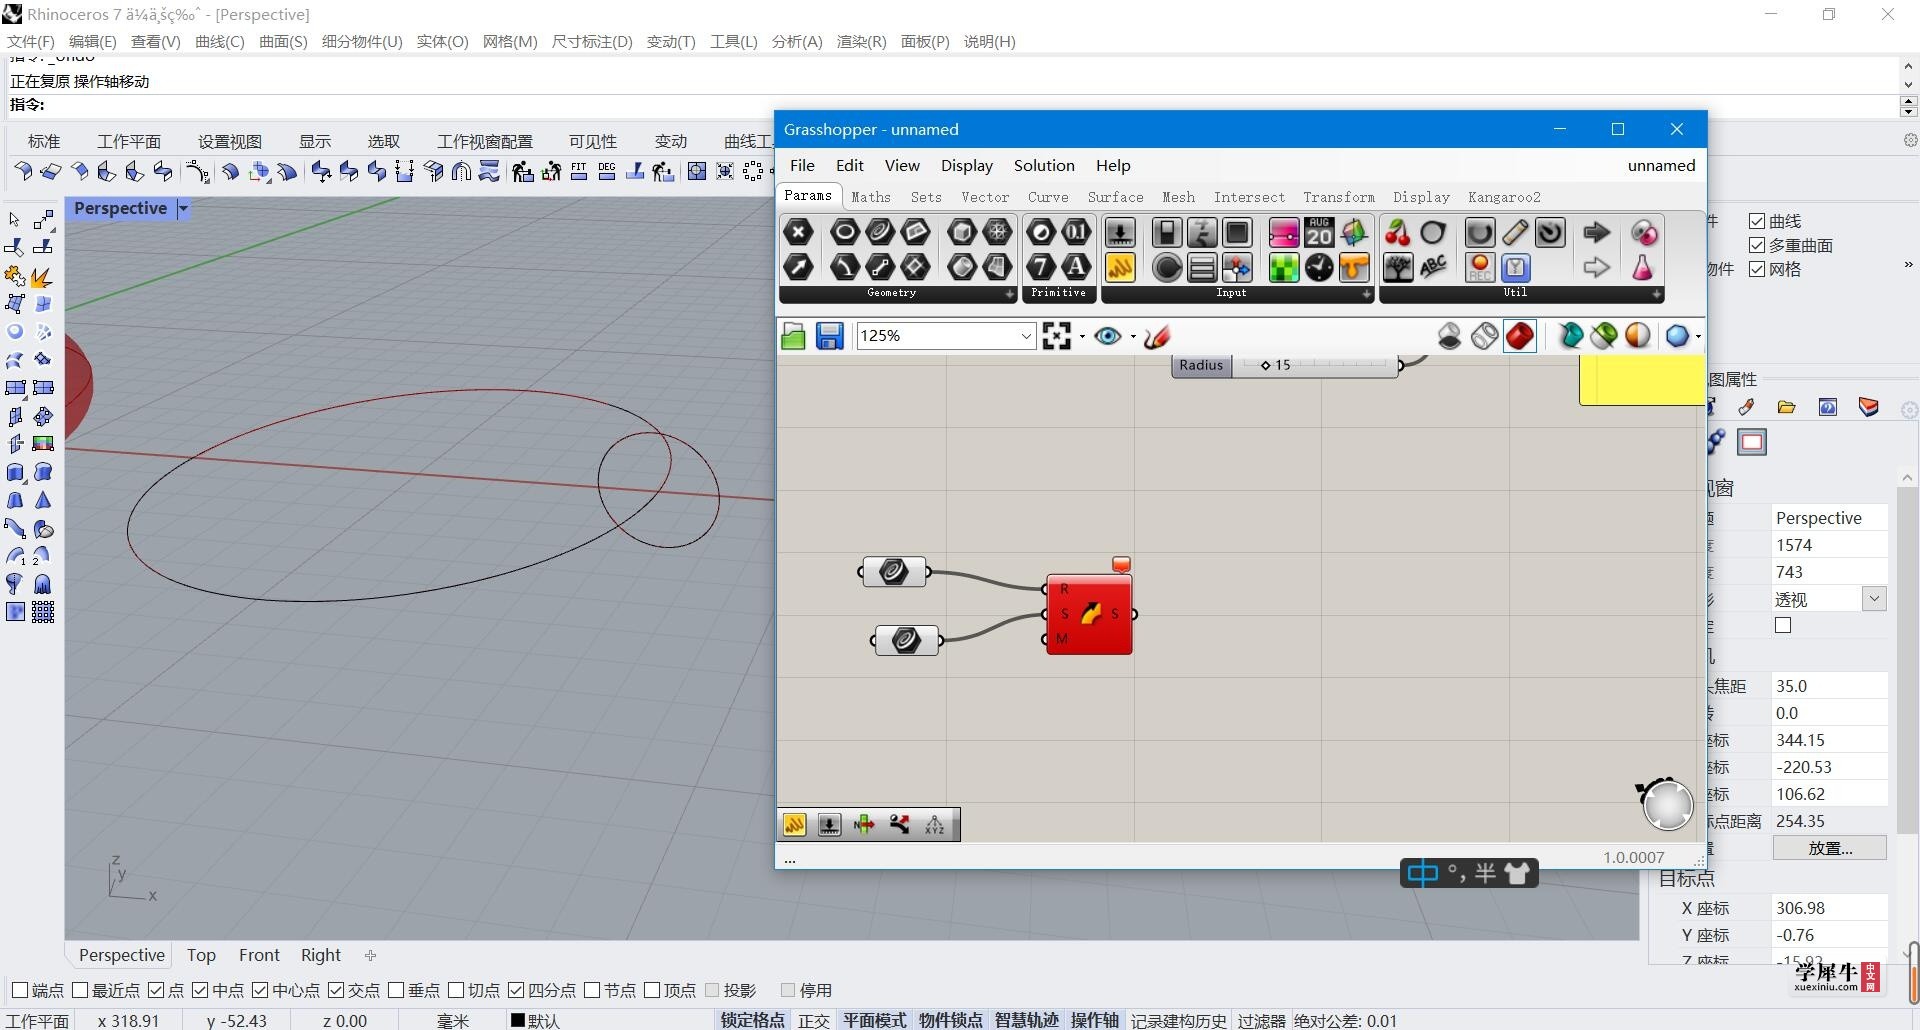Select the Circle parameter icon in Geometry
The height and width of the screenshot is (1030, 1920).
(x=845, y=232)
